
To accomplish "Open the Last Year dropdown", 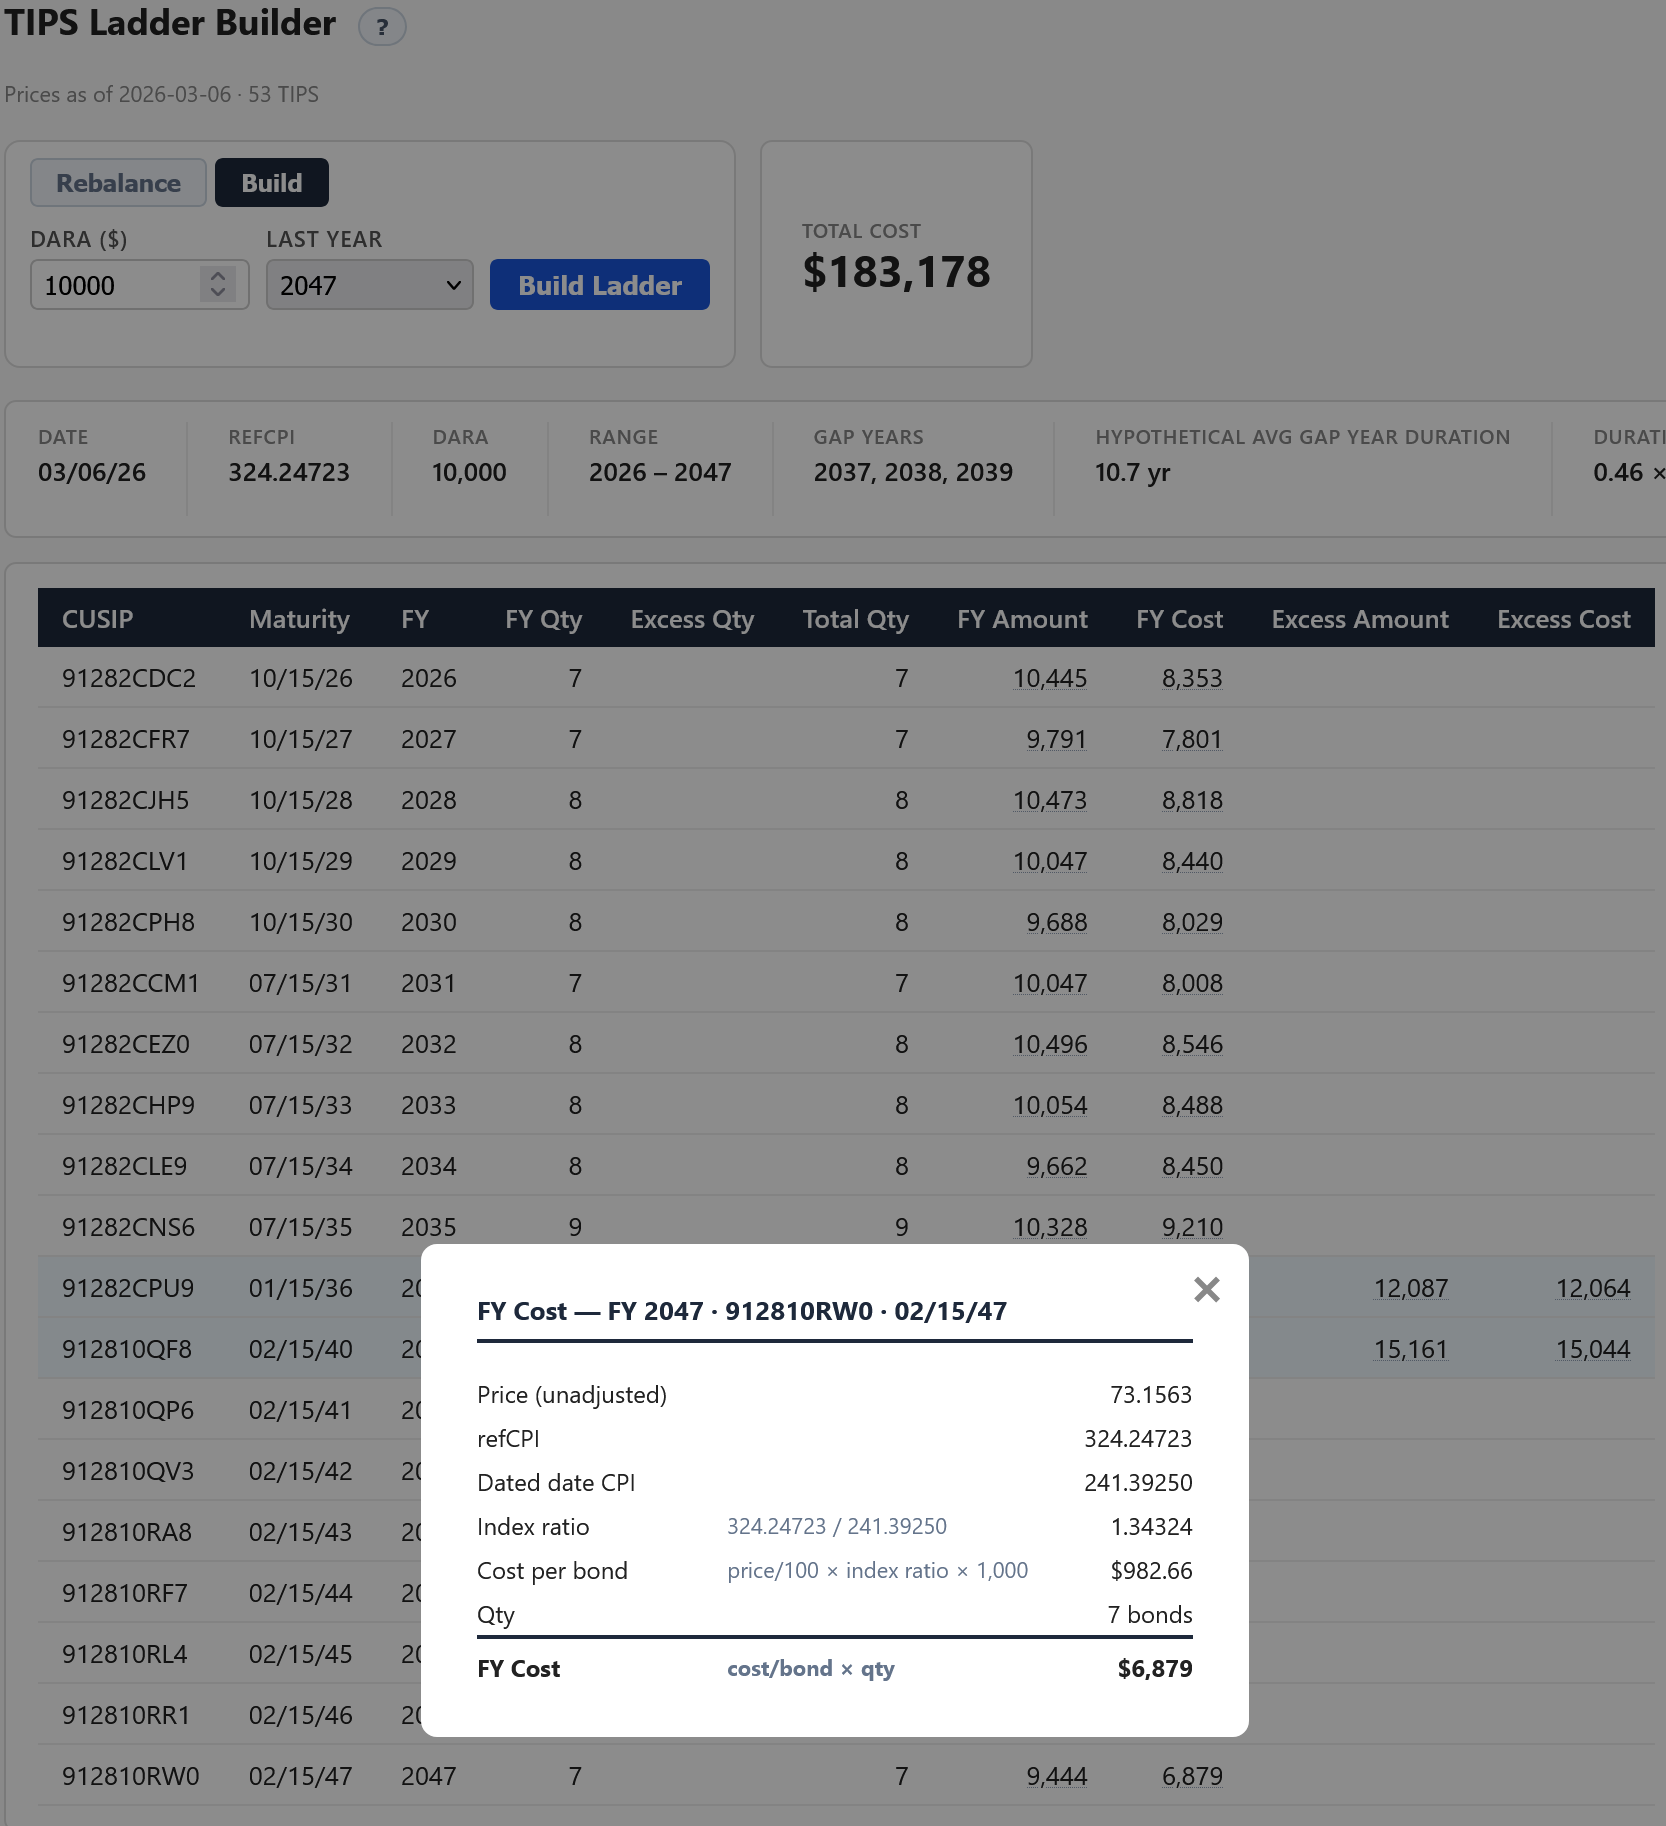I will (x=370, y=285).
